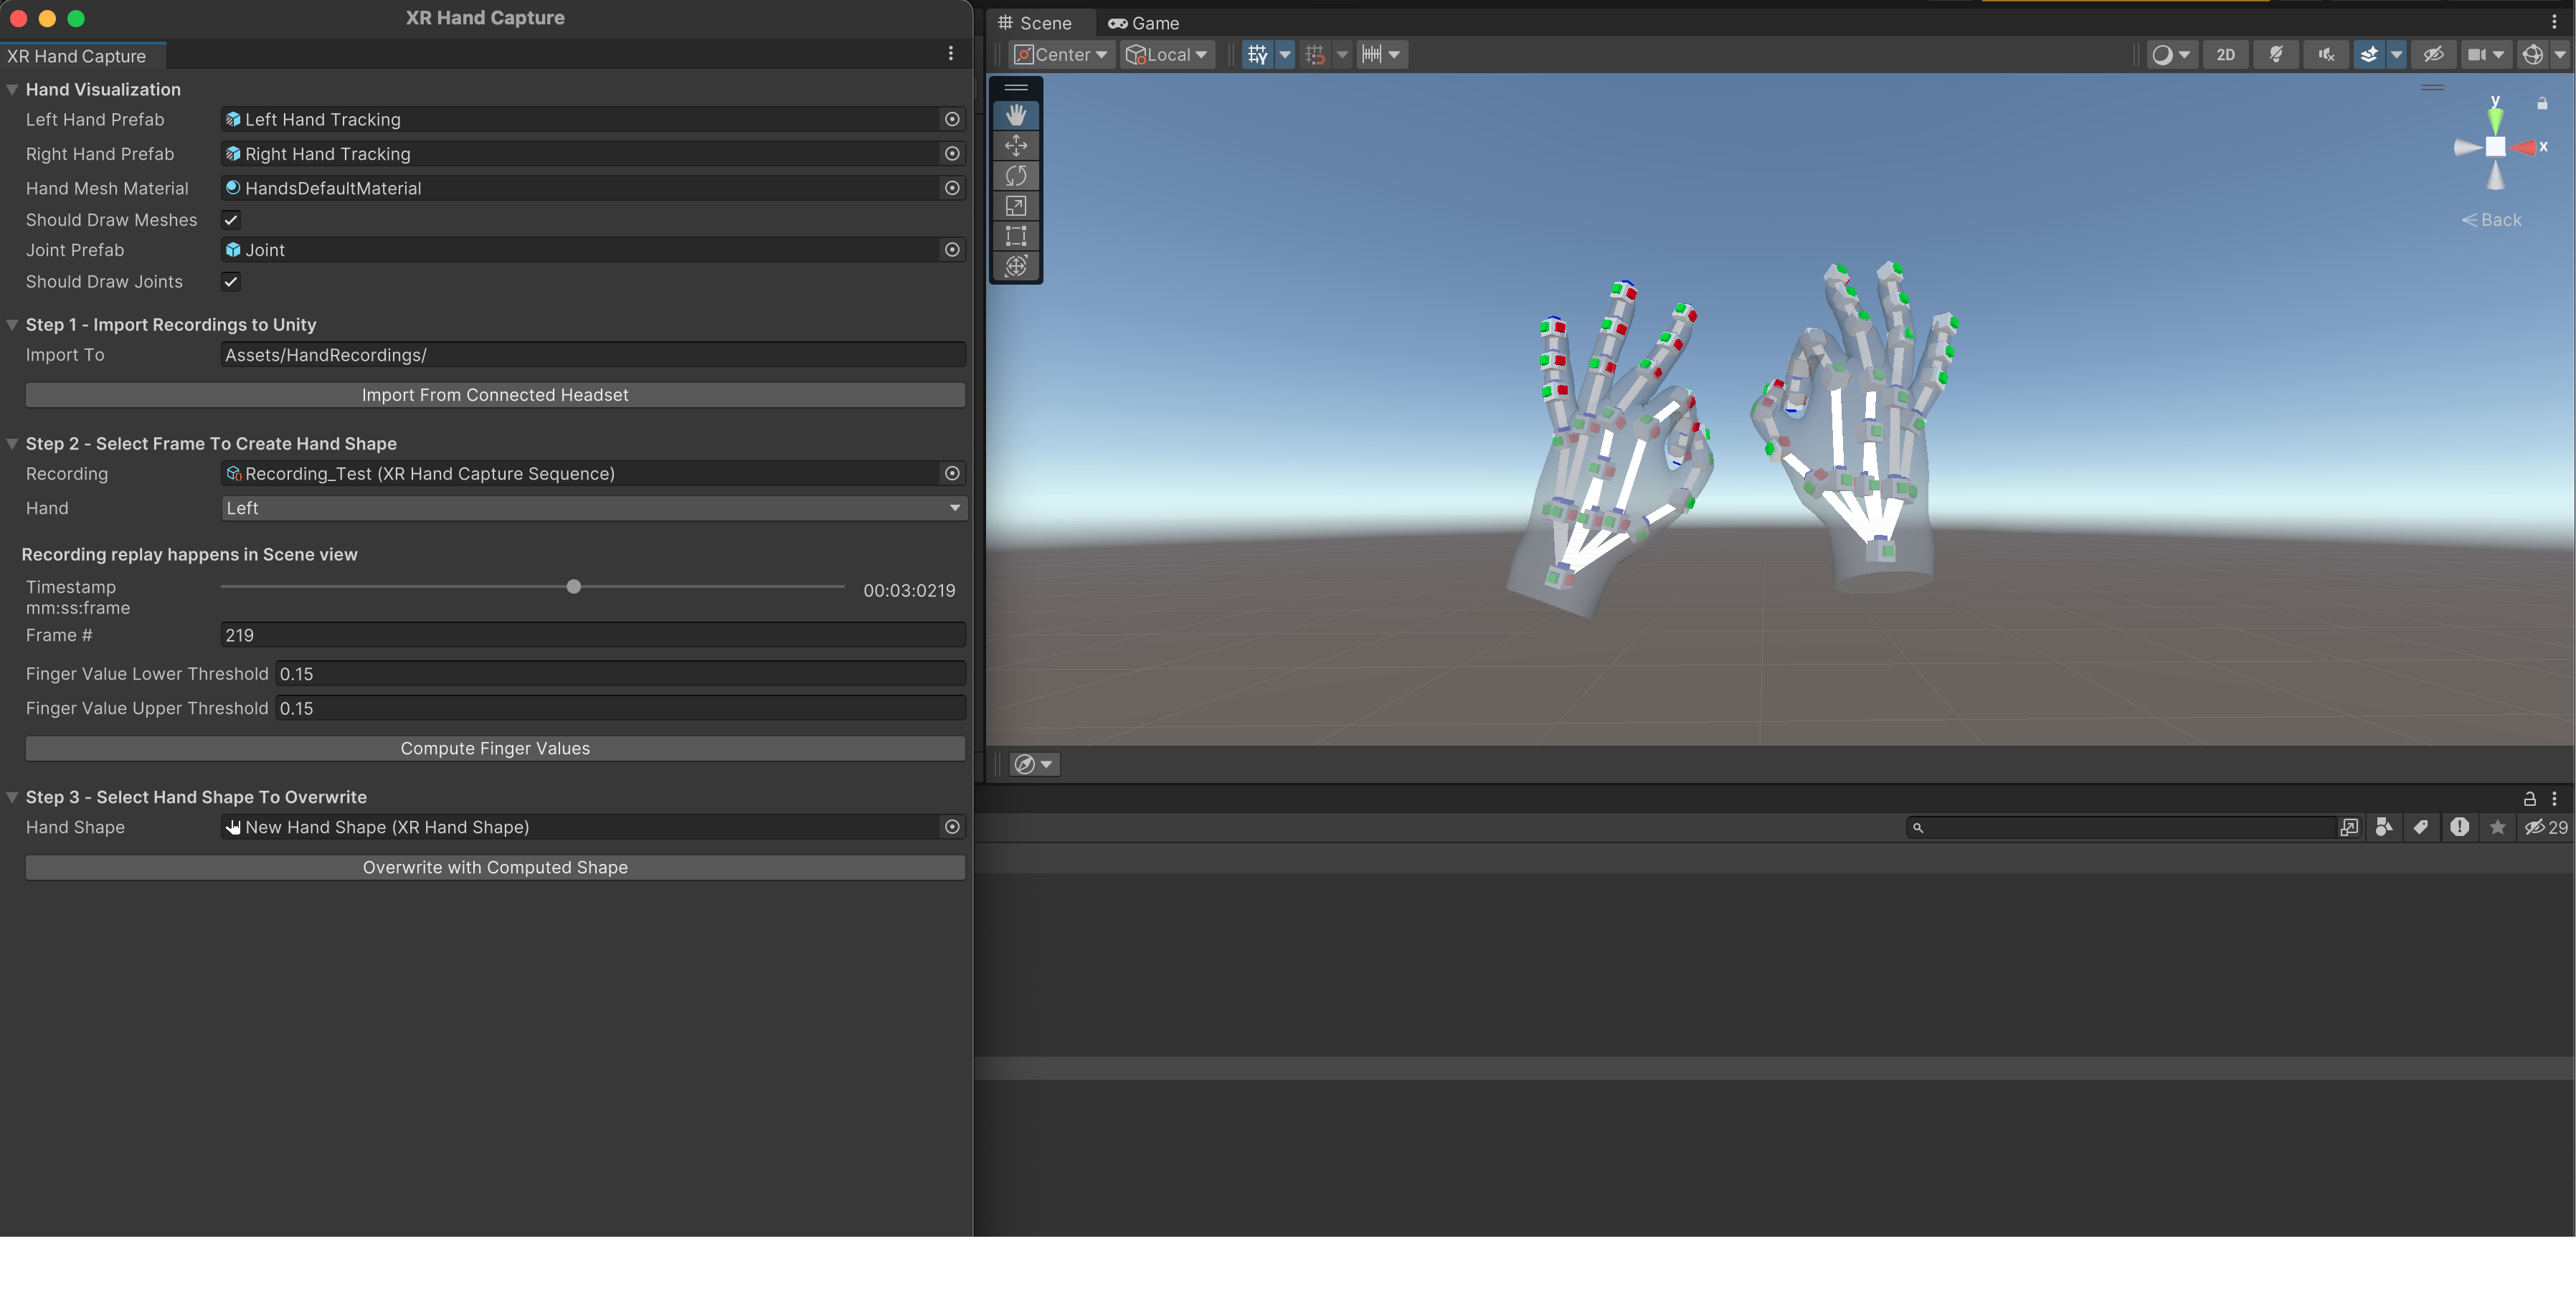This screenshot has height=1312, width=2576.
Task: Click the Import From Connected Headset button
Action: [494, 394]
